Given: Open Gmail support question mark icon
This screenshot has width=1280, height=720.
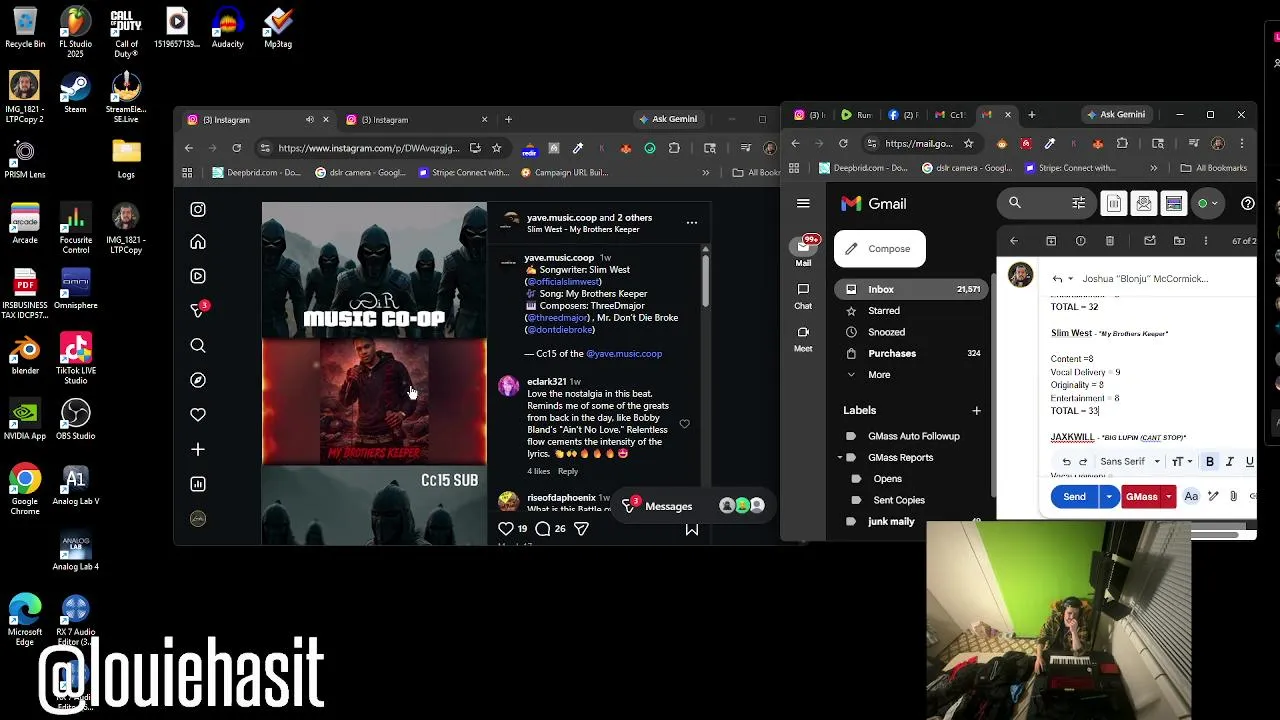Looking at the screenshot, I should 1247,203.
